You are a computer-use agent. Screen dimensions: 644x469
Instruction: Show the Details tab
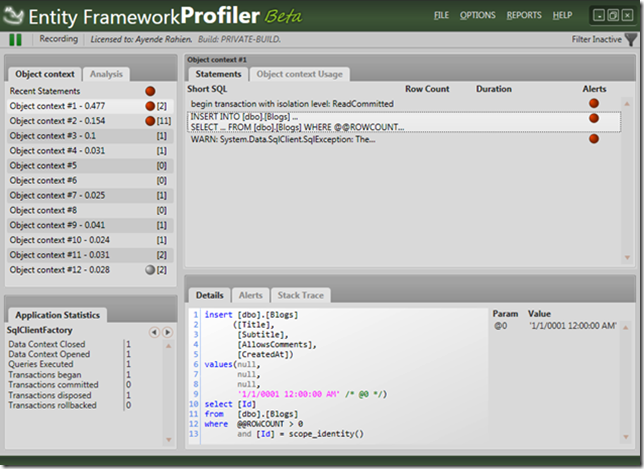click(x=209, y=295)
